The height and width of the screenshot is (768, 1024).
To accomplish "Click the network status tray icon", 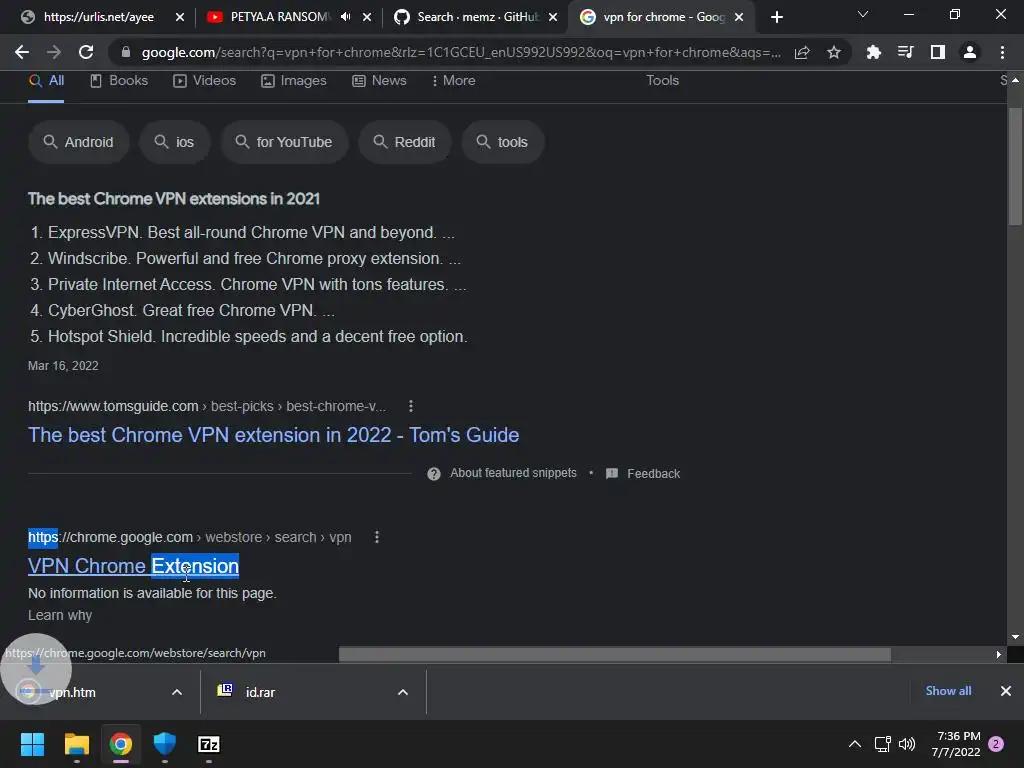I will (x=882, y=744).
